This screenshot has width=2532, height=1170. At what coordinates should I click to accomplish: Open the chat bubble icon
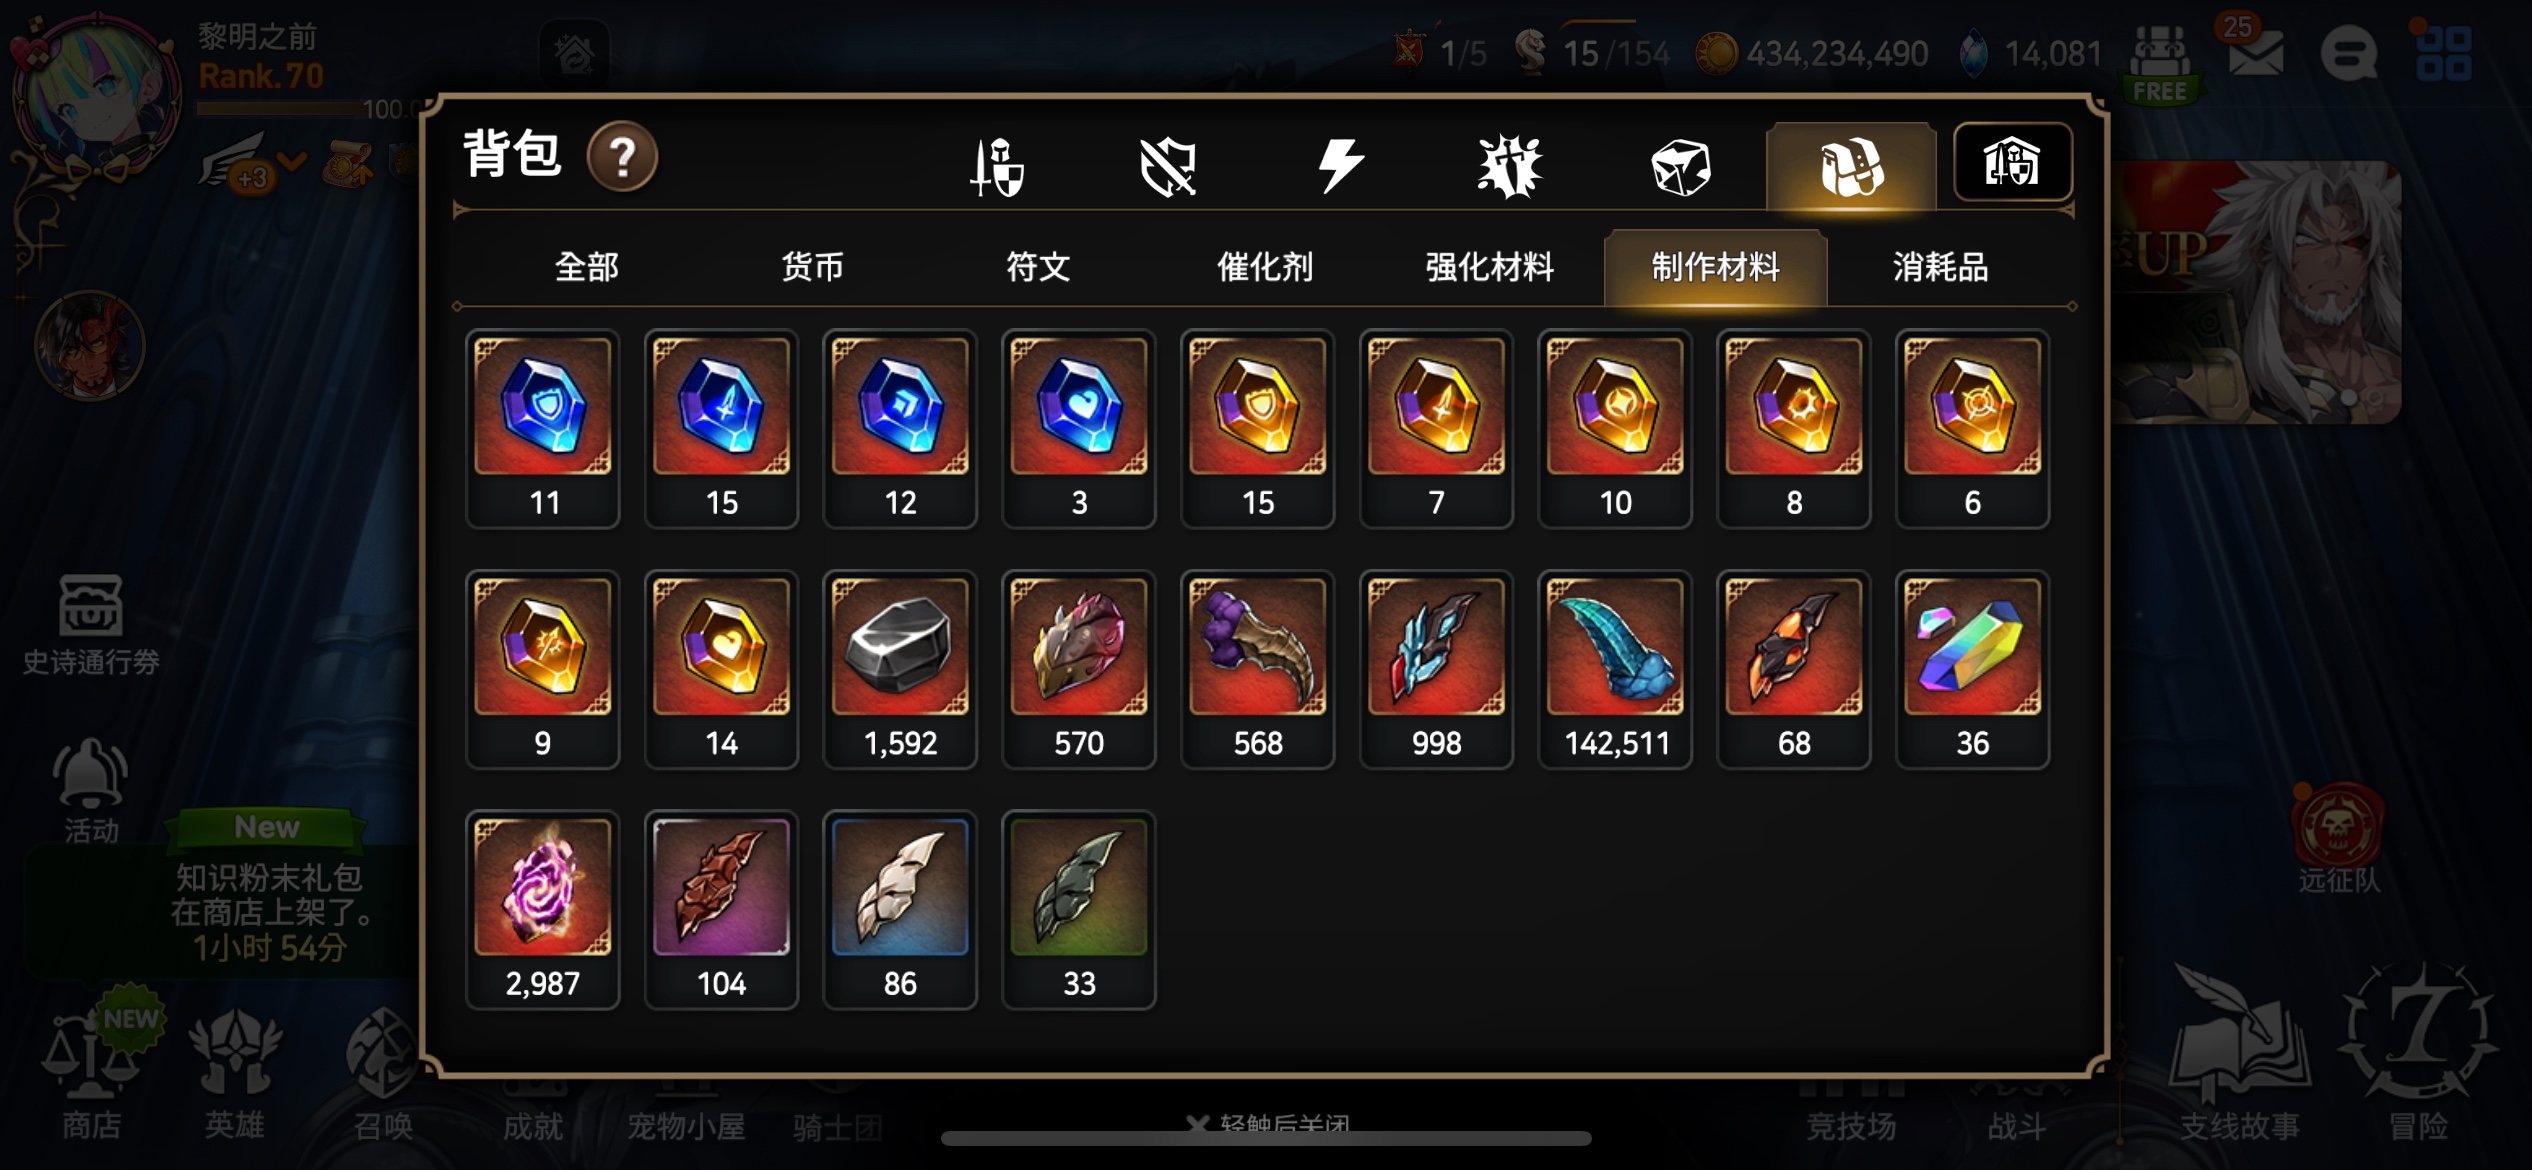(2348, 52)
